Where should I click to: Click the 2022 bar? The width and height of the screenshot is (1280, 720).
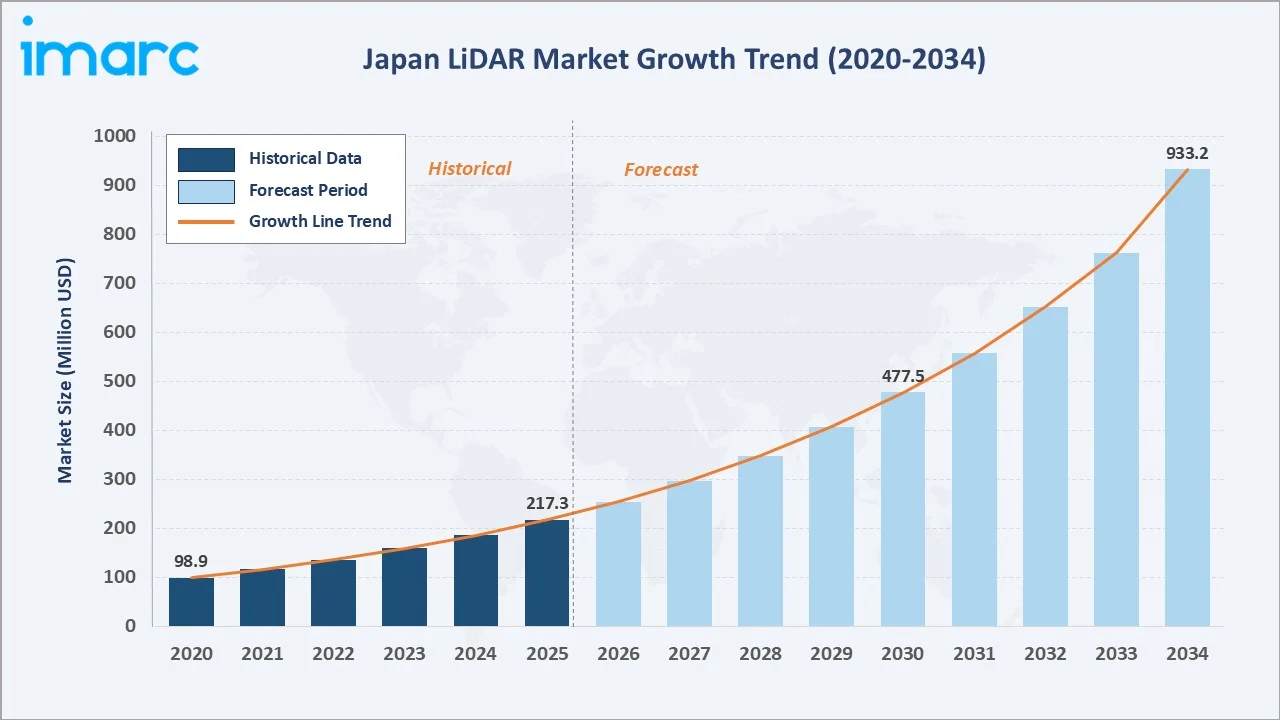(333, 593)
